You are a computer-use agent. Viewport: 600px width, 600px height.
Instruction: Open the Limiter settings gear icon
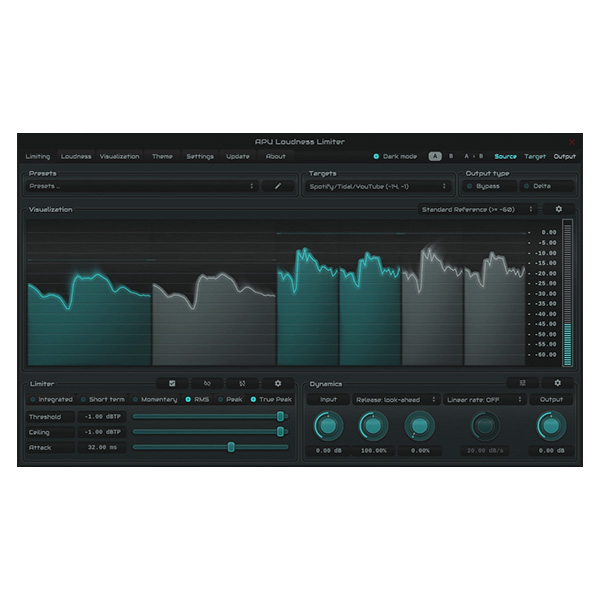278,383
